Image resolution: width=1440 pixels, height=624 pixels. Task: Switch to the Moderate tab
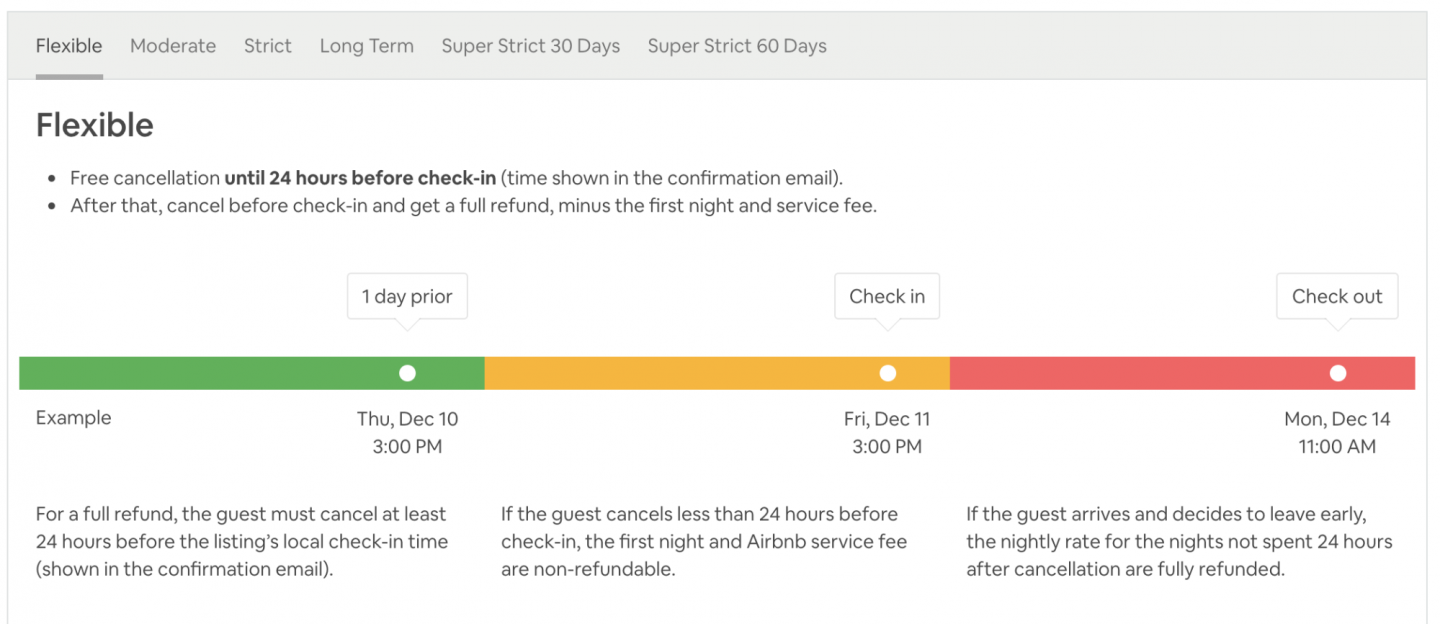click(173, 46)
